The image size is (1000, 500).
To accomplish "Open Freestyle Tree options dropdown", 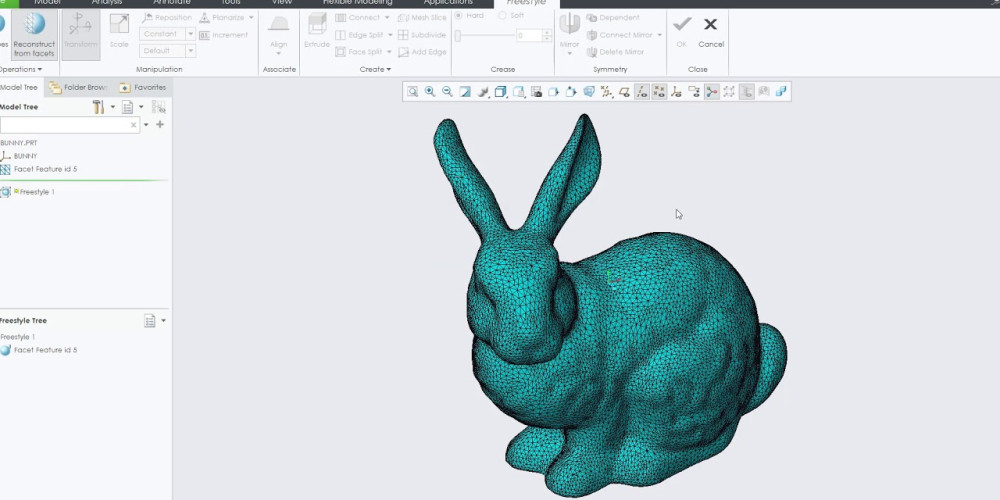I will (163, 321).
